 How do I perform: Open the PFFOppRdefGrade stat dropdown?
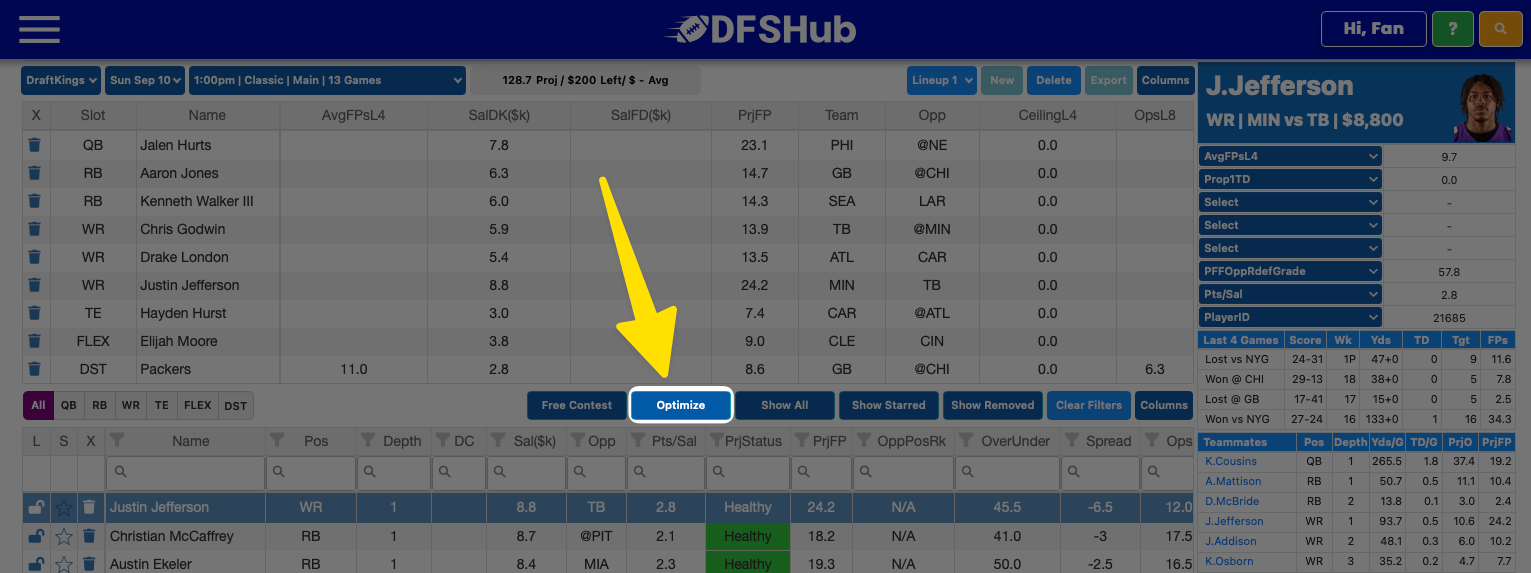[x=1290, y=271]
